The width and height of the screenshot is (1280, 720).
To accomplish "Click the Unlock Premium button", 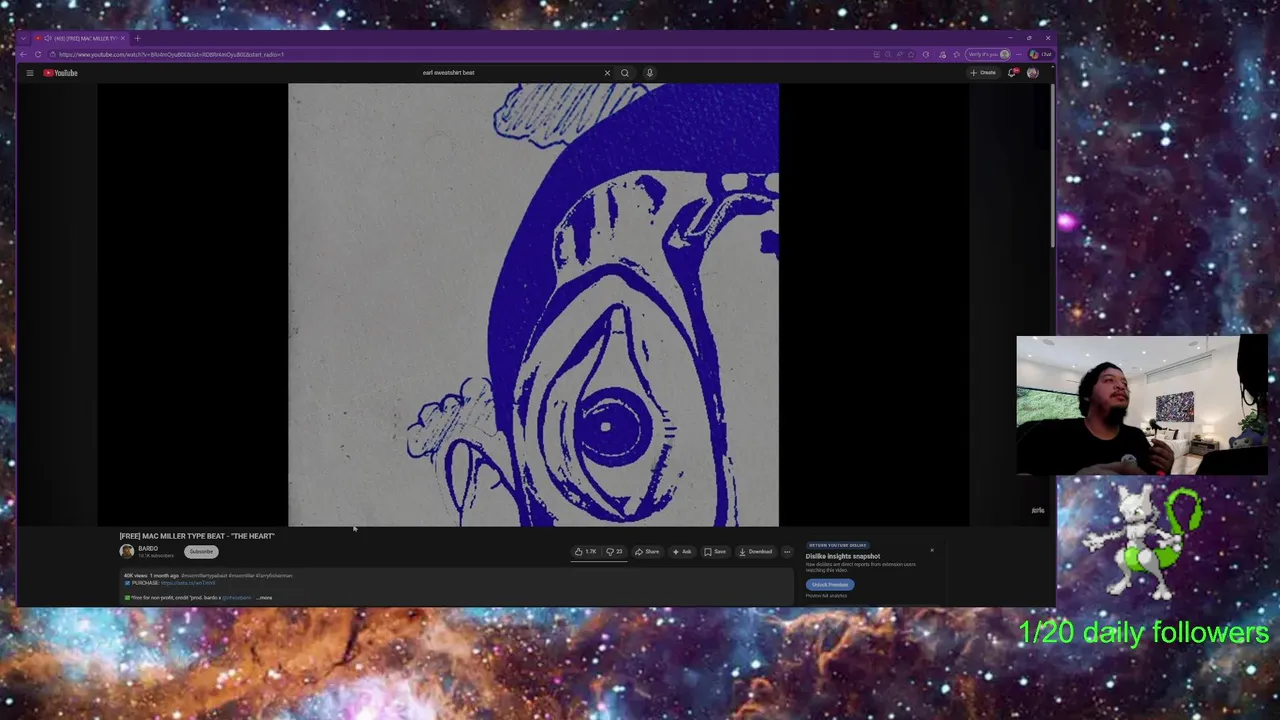I will (830, 585).
